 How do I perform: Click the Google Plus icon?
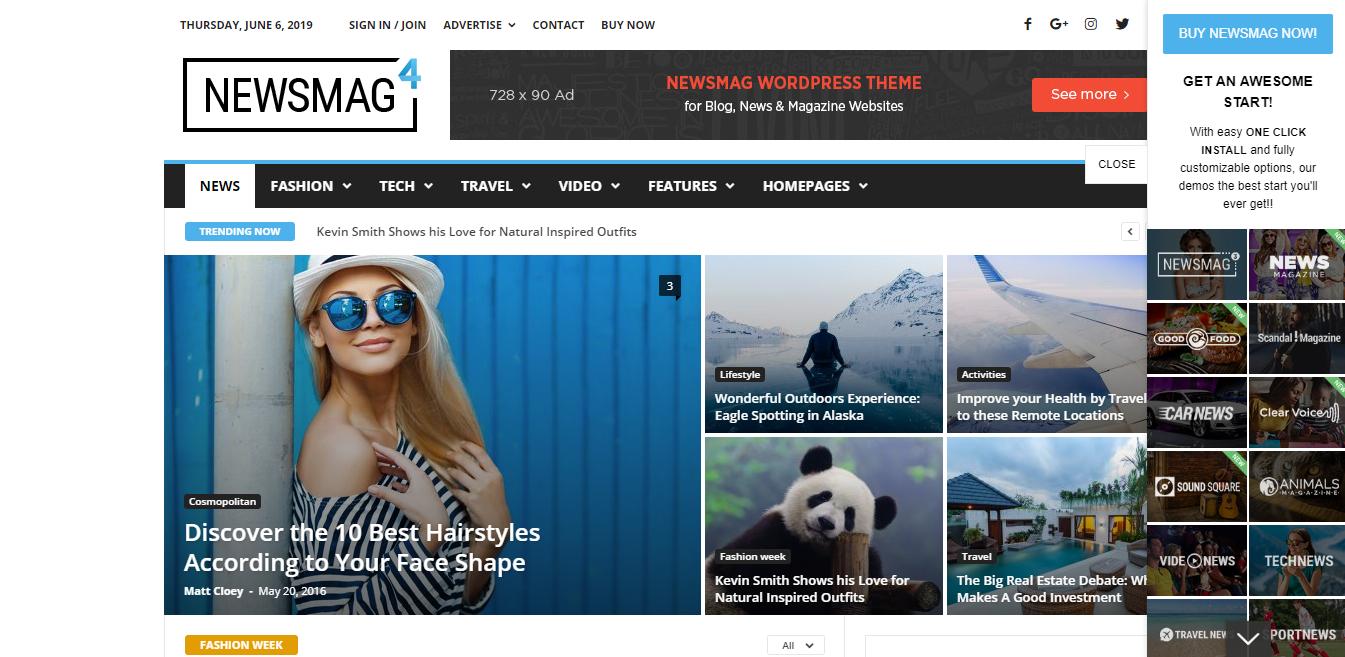[1059, 25]
